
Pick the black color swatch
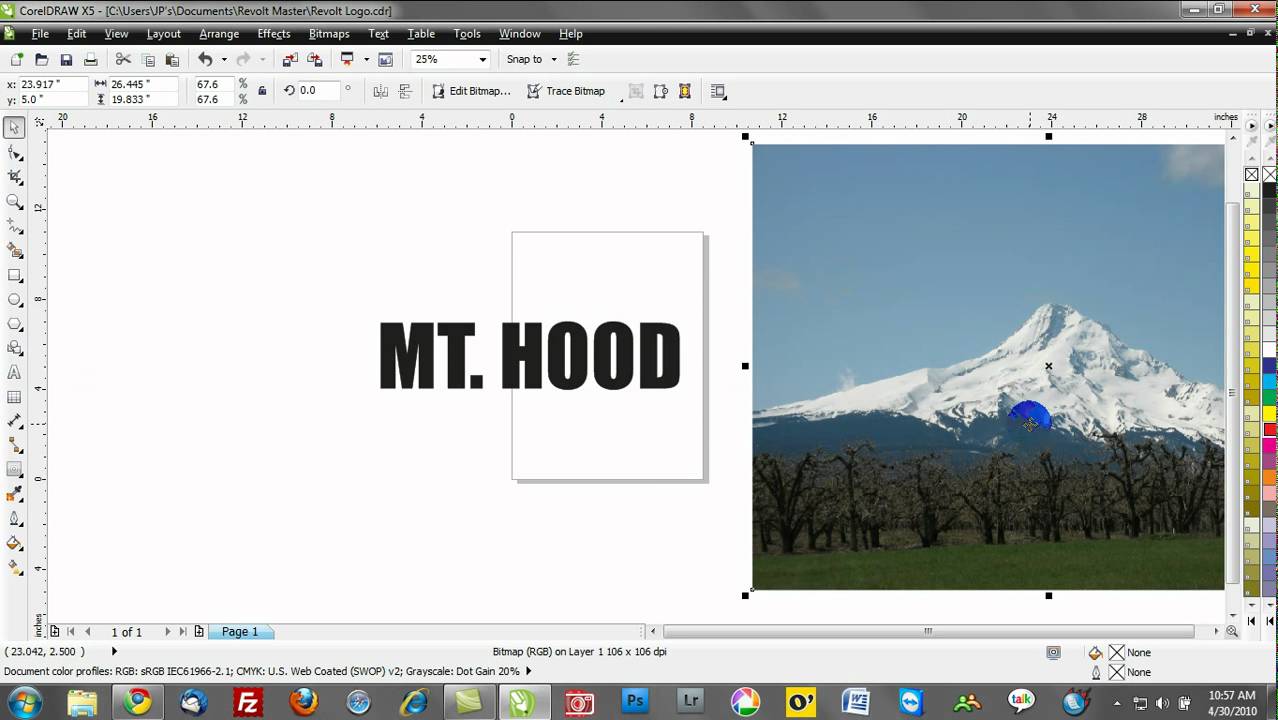(1270, 189)
